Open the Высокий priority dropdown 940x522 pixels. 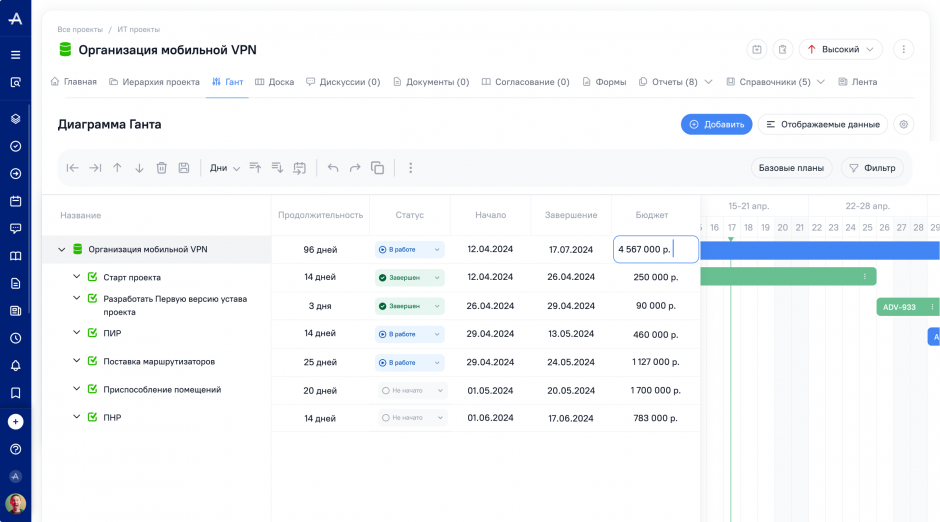tap(840, 49)
